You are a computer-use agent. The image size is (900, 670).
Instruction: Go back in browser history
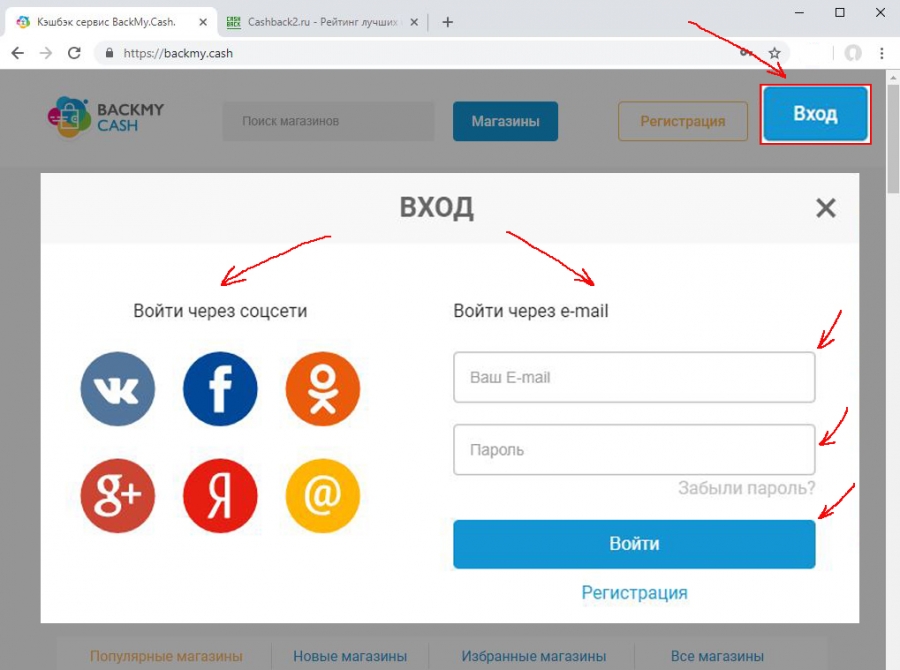tap(18, 53)
